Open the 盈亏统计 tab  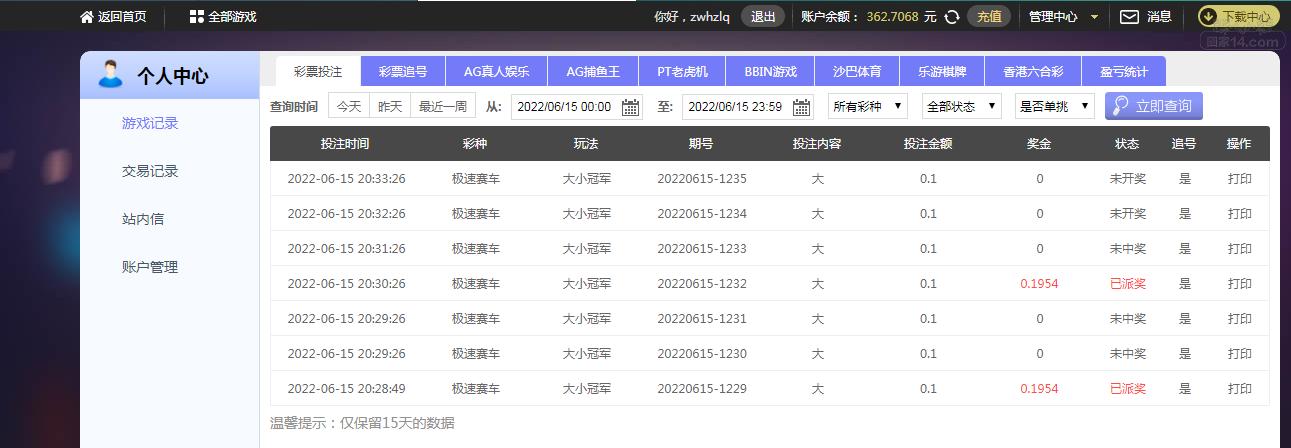[1123, 72]
